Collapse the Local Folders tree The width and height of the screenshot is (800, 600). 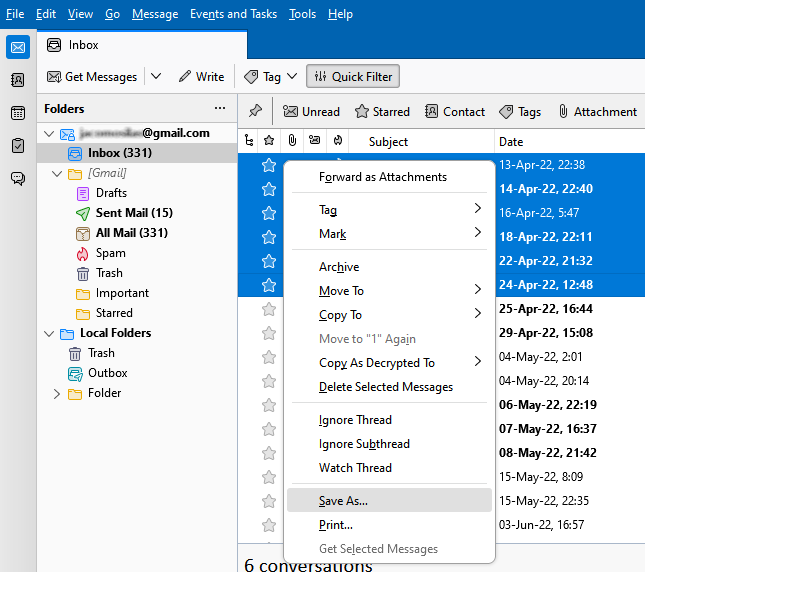pyautogui.click(x=49, y=334)
